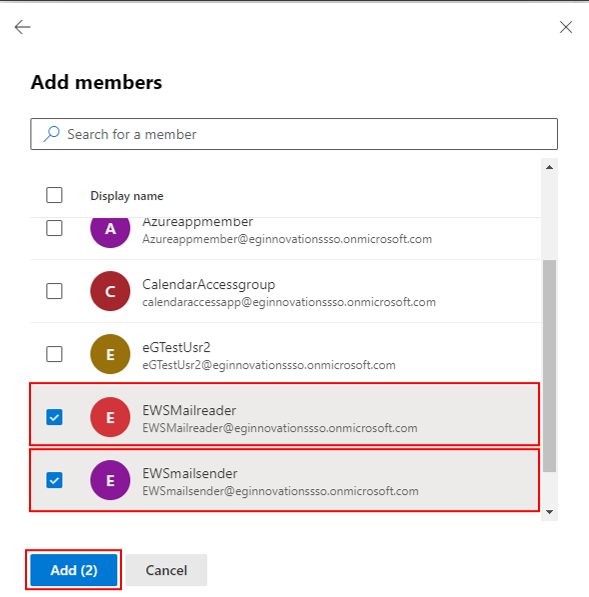Click the CalendarAccessgroup red avatar
589x597 pixels.
[x=110, y=291]
